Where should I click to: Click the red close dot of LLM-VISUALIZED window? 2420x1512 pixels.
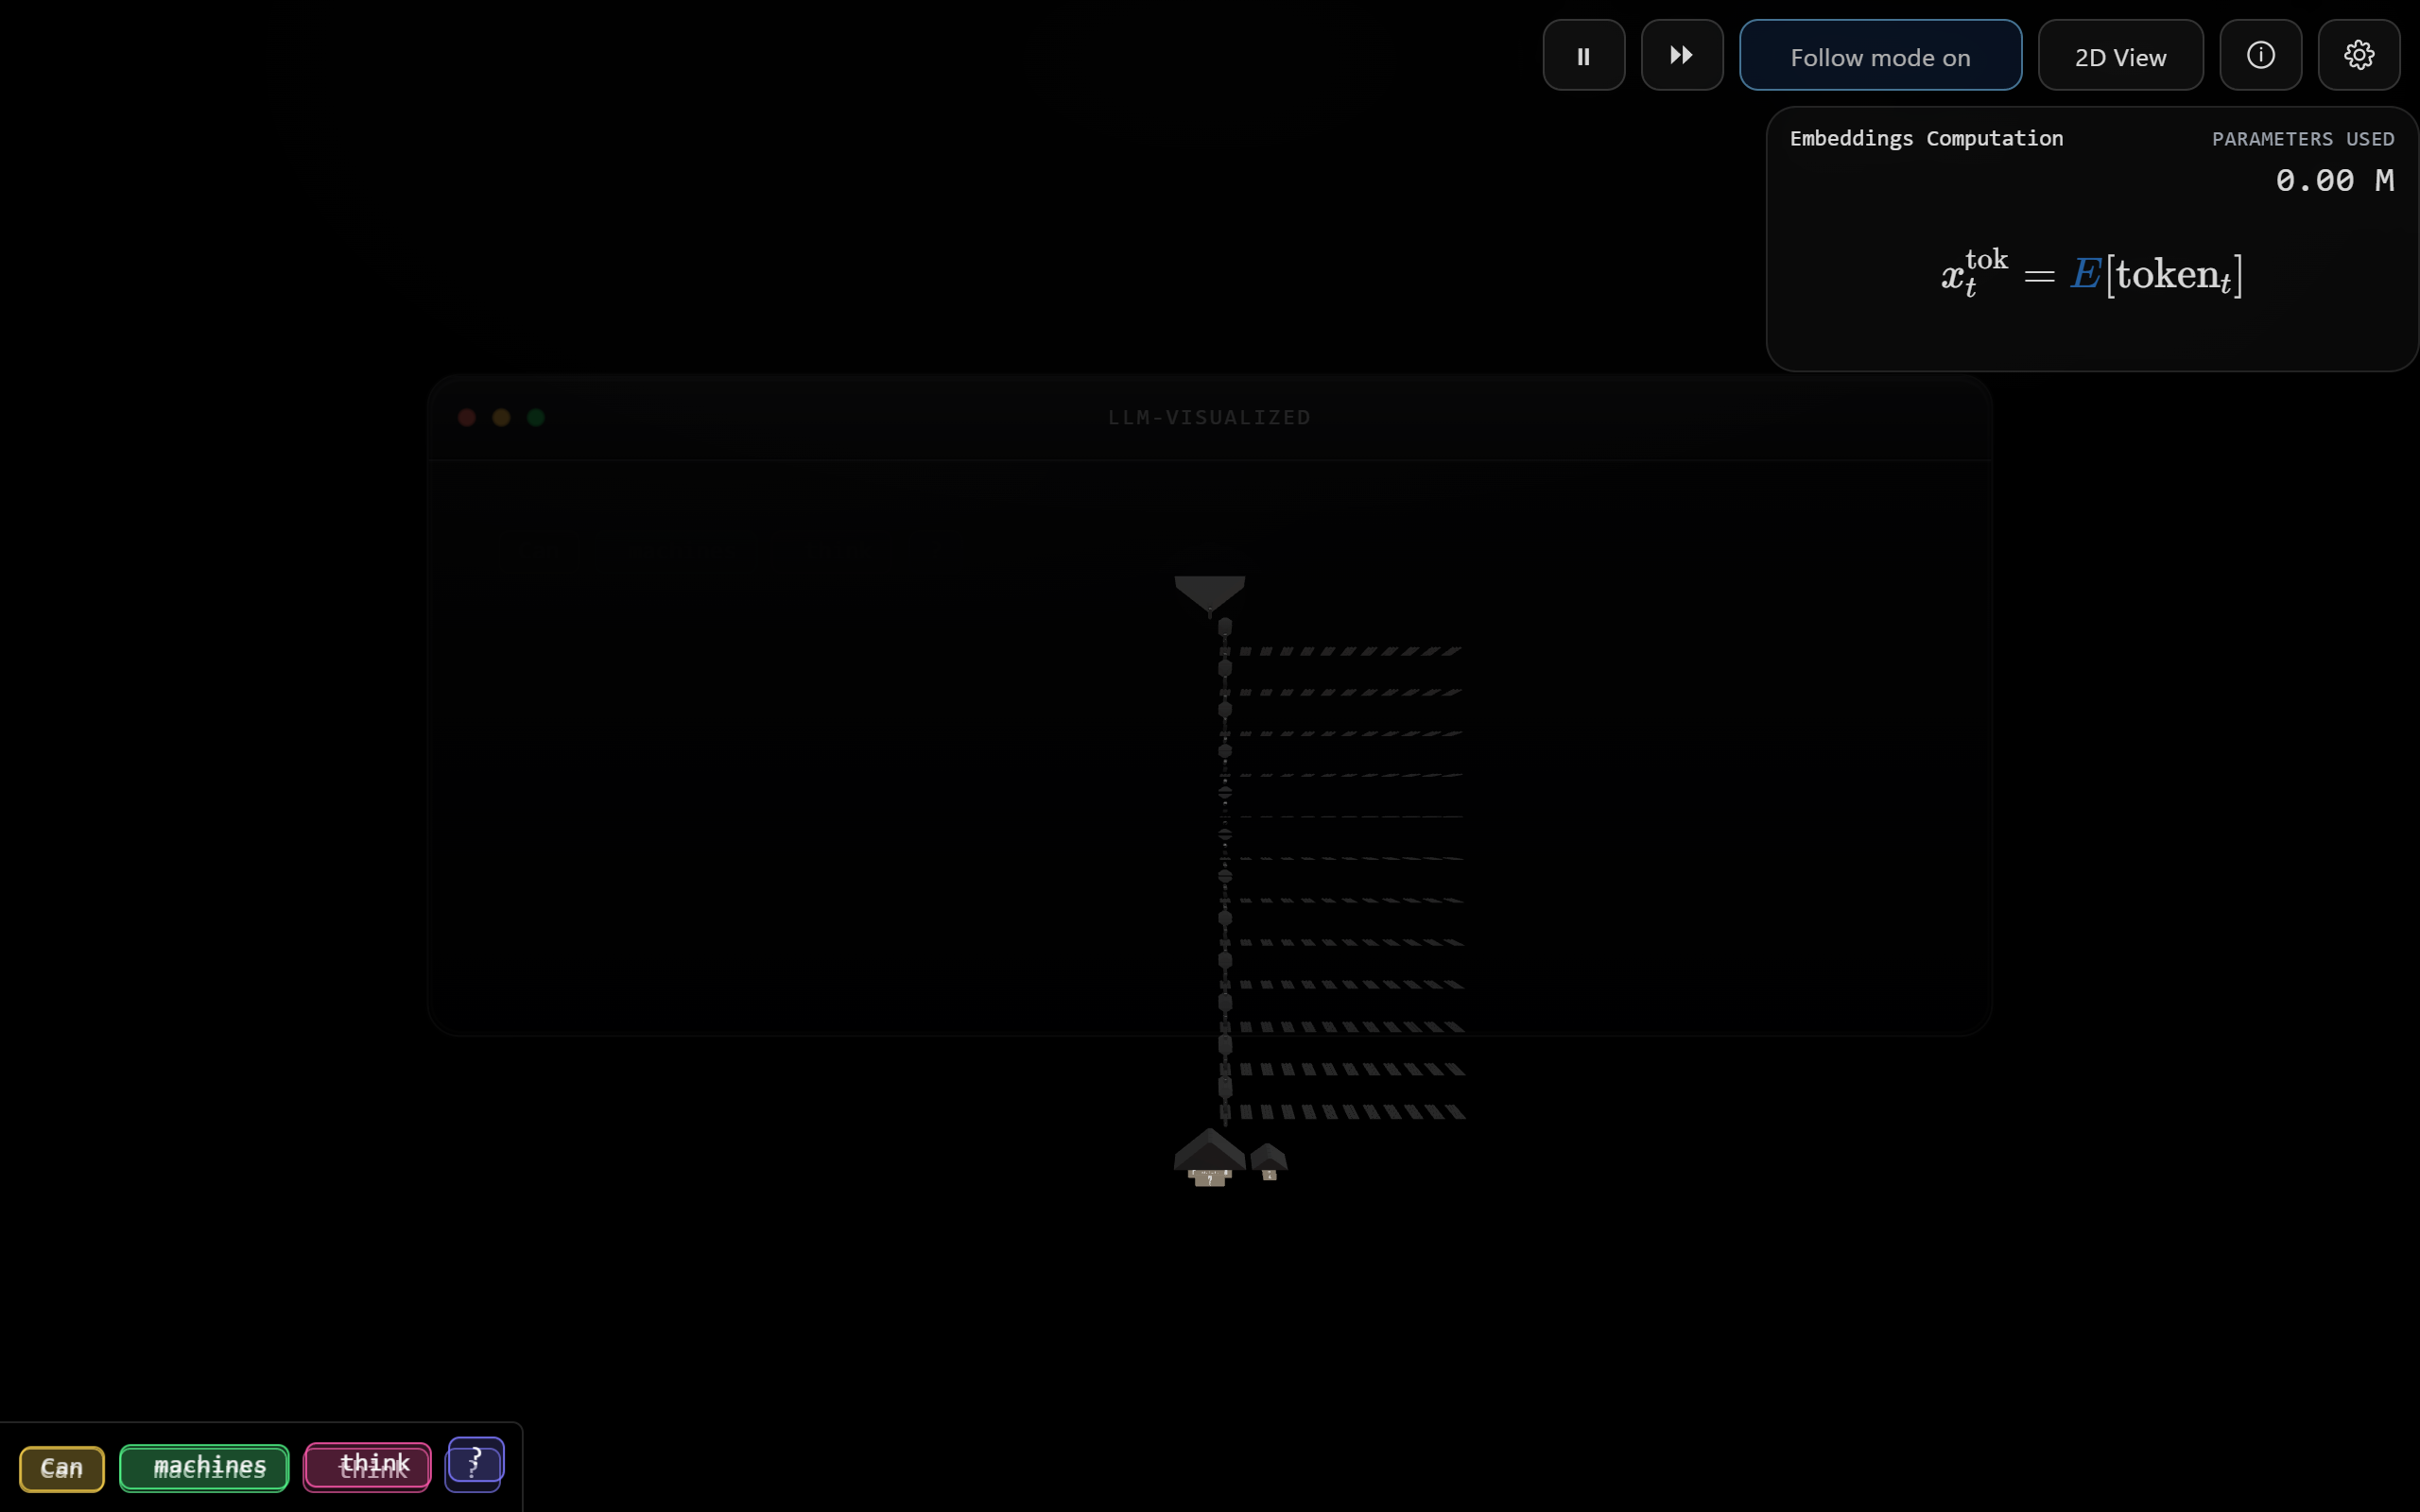tap(466, 417)
